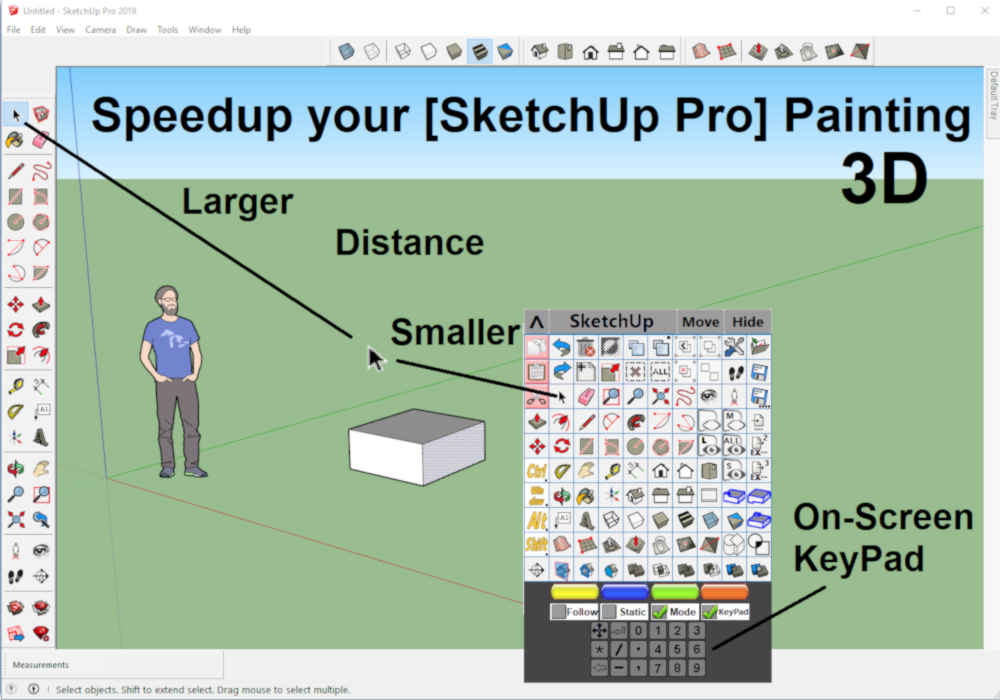Activate Zoom Extents in left toolbar
Screen dimensions: 1000x700
click(x=15, y=520)
